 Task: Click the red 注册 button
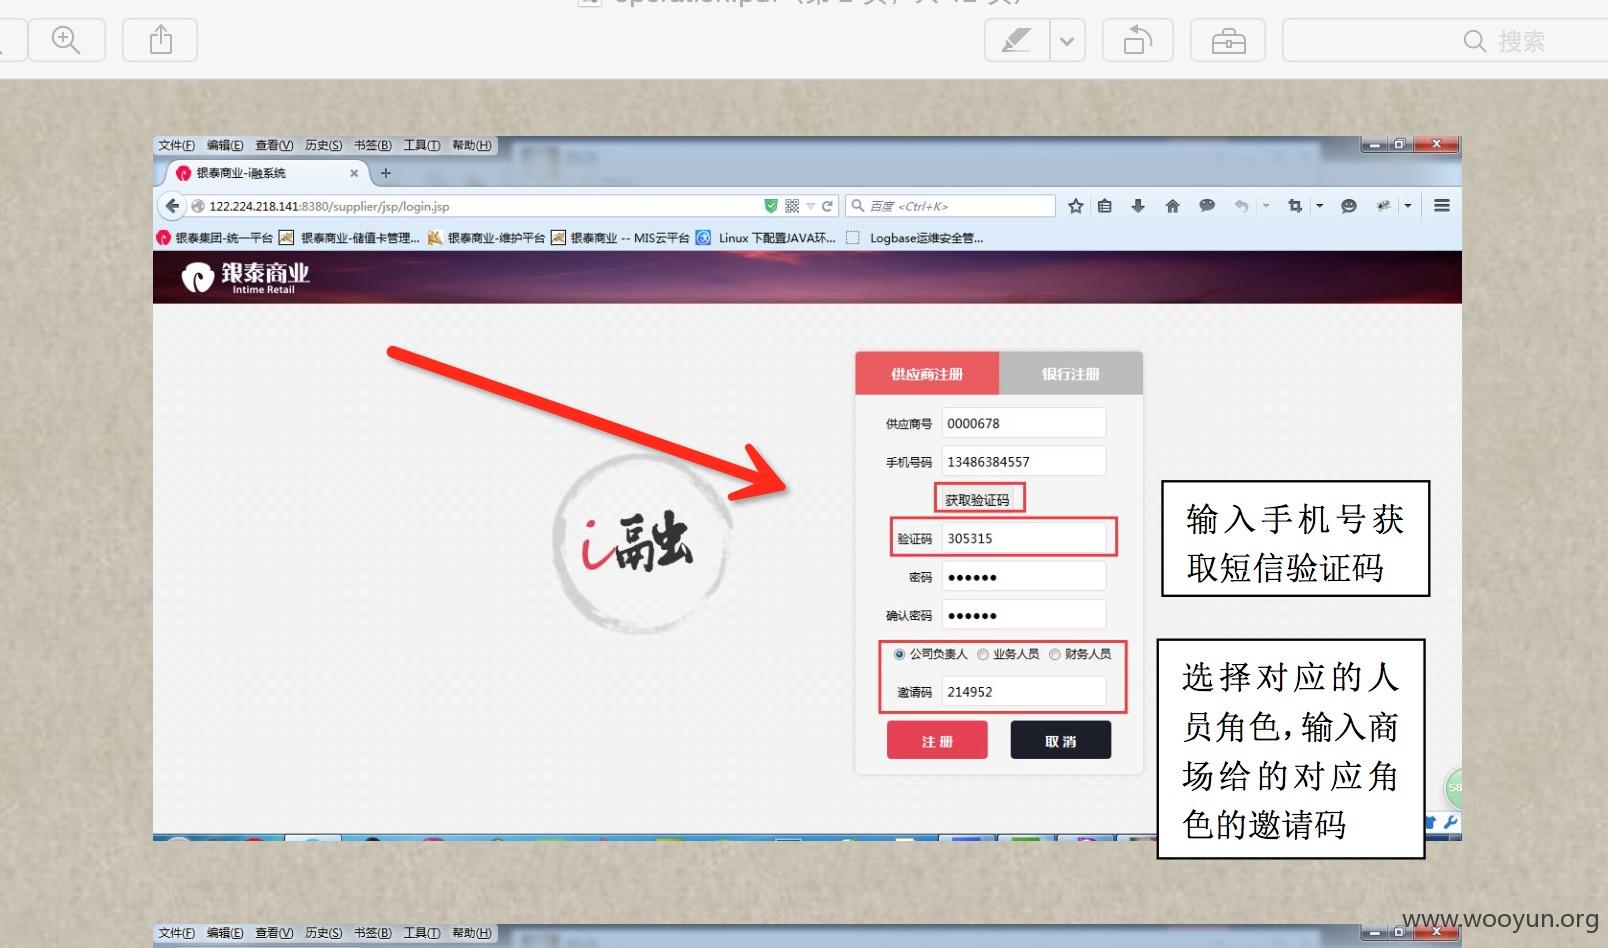tap(937, 741)
